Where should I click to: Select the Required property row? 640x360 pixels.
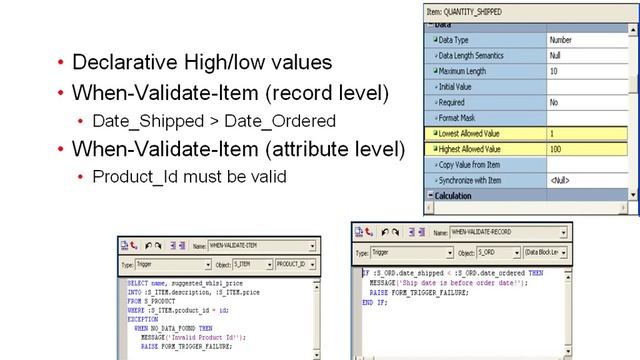pyautogui.click(x=486, y=102)
